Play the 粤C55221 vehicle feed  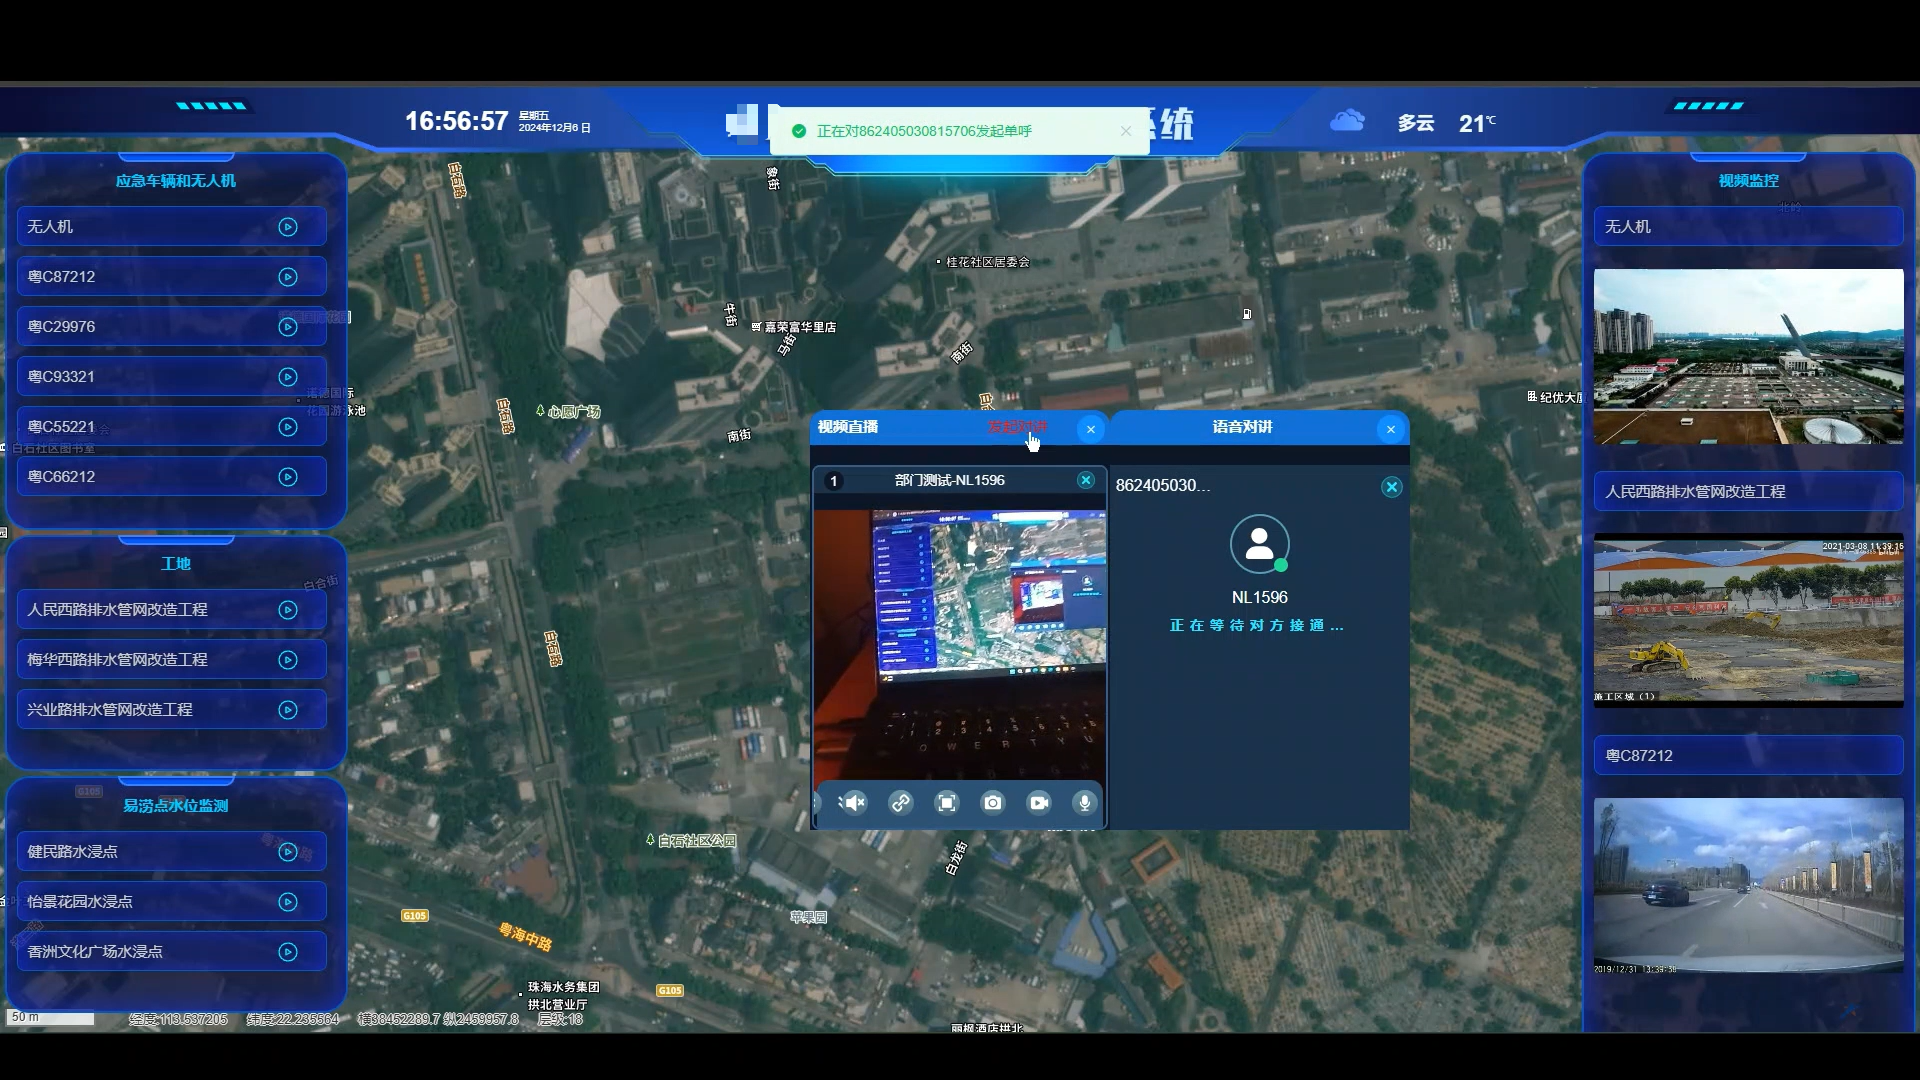pyautogui.click(x=288, y=427)
